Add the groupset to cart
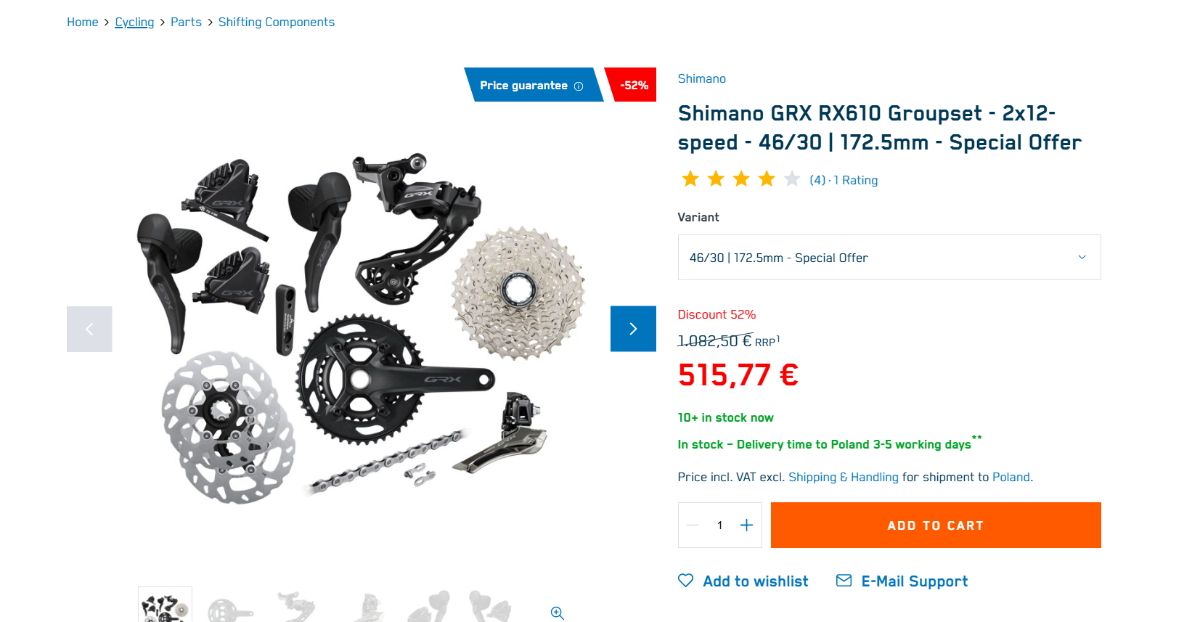1200x622 pixels. [936, 525]
